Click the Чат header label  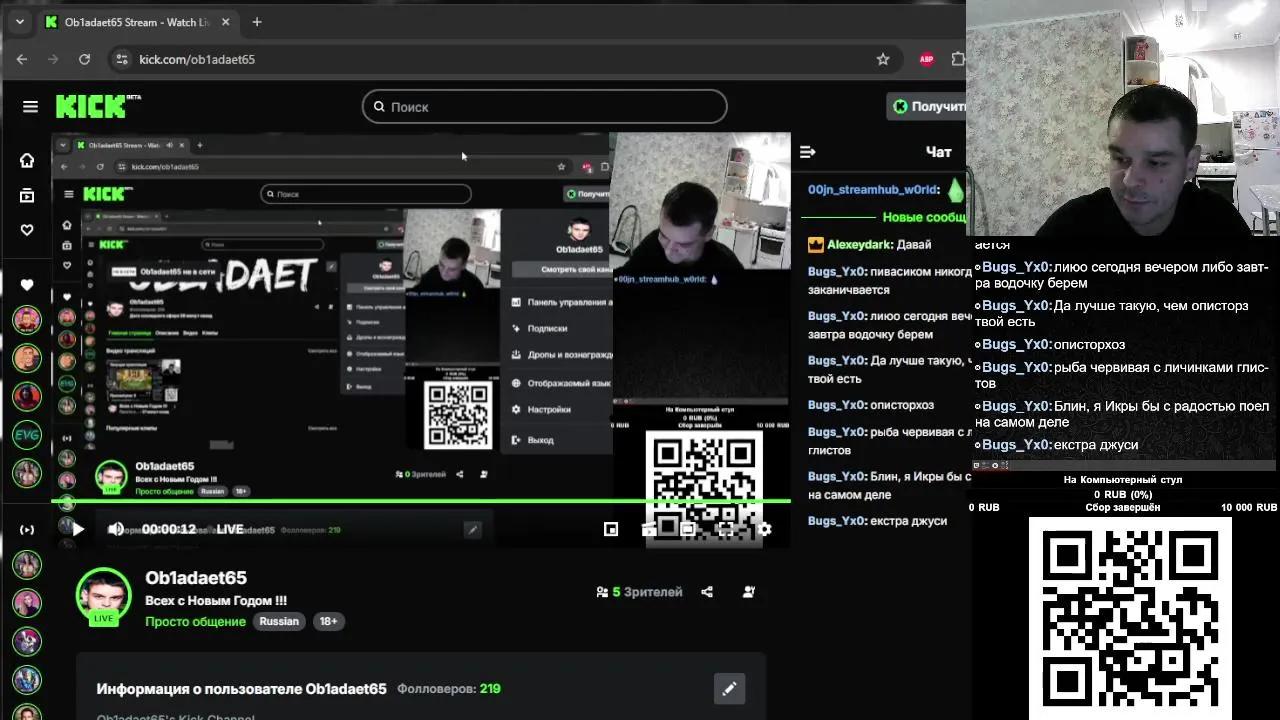pyautogui.click(x=938, y=152)
